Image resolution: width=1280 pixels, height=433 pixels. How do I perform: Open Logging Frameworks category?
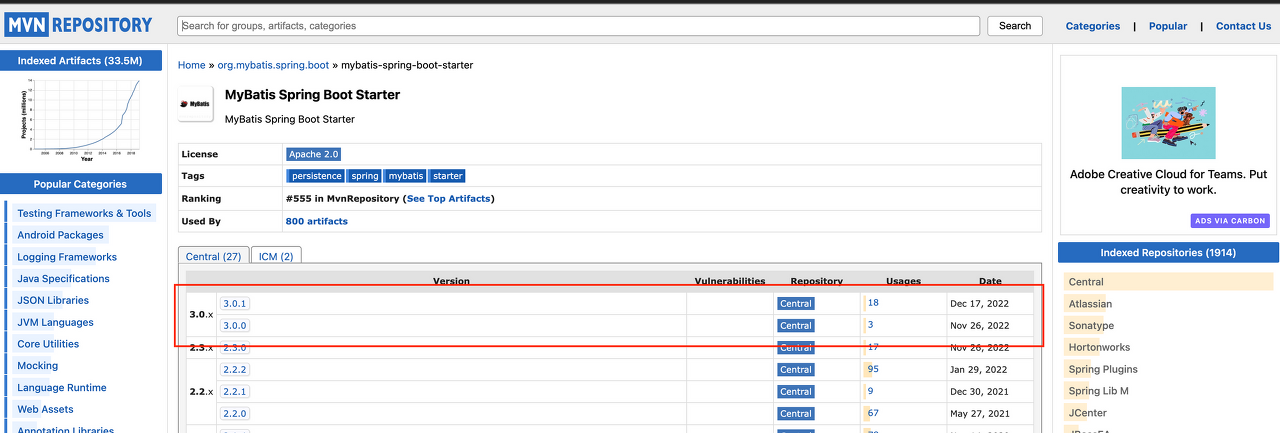coord(67,257)
